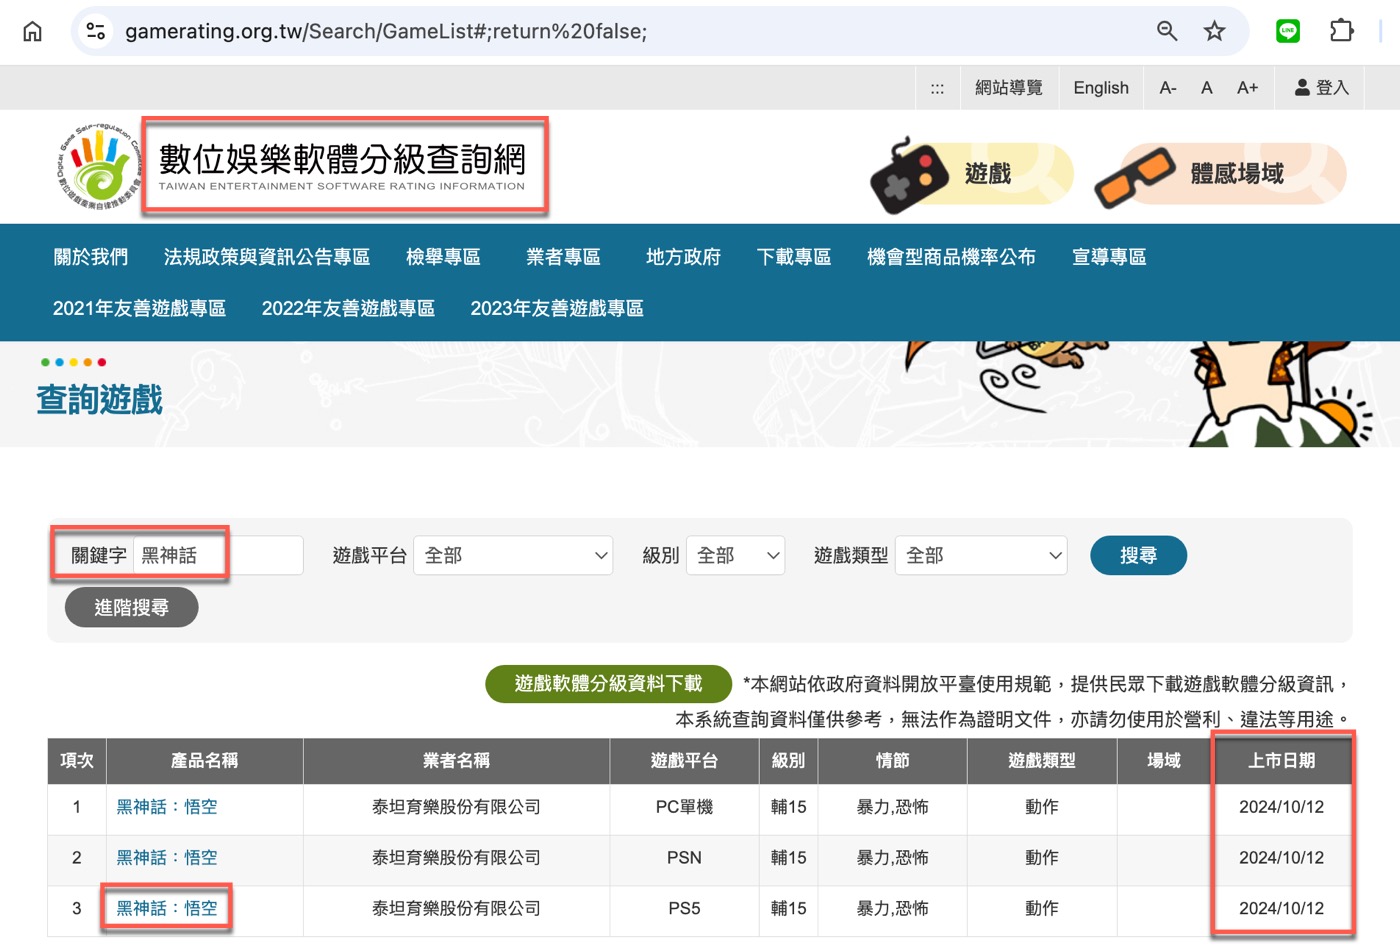Open 地方政府 menu
The height and width of the screenshot is (946, 1400).
tap(683, 257)
